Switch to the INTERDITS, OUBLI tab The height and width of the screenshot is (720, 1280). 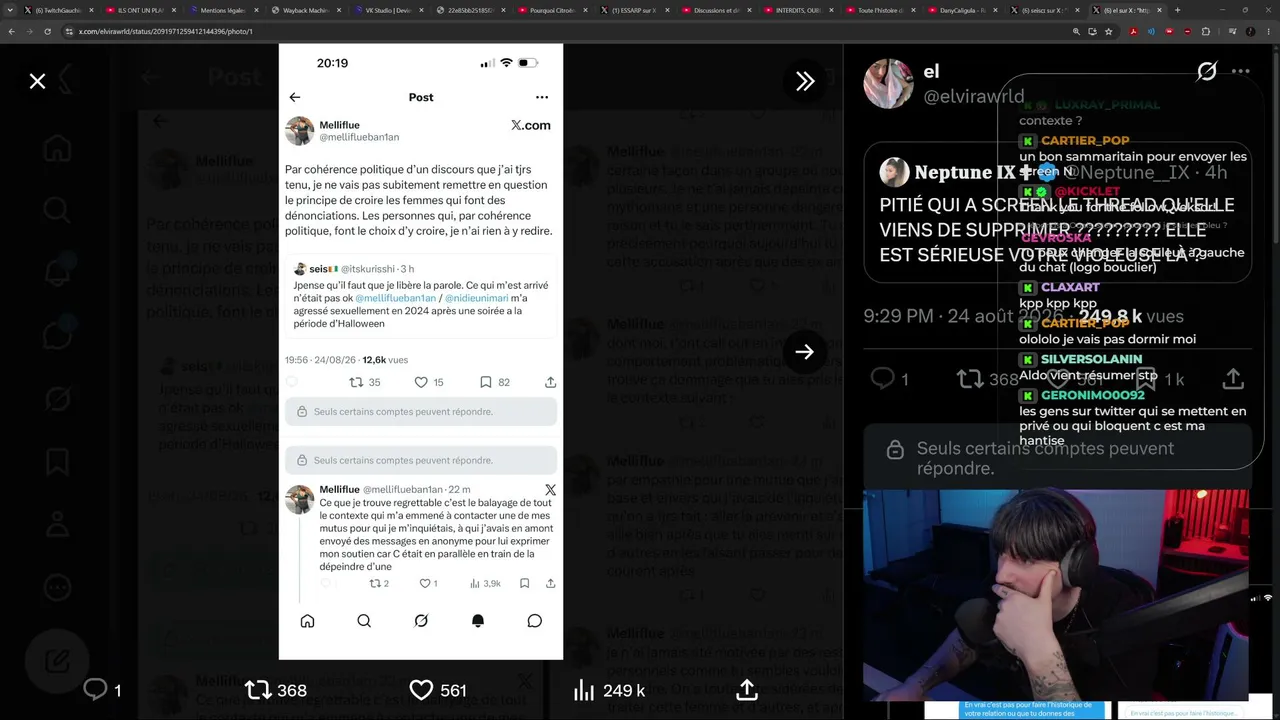tap(798, 10)
